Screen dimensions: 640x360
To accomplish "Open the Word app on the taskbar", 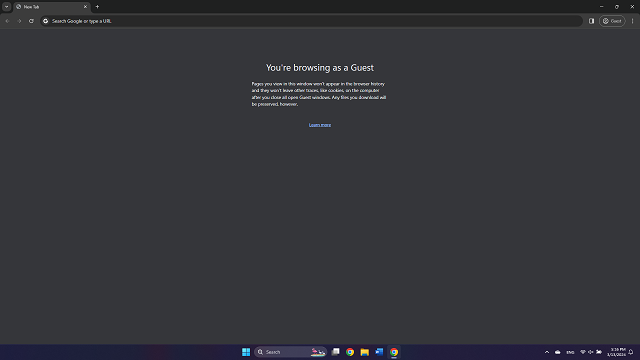I will [379, 352].
